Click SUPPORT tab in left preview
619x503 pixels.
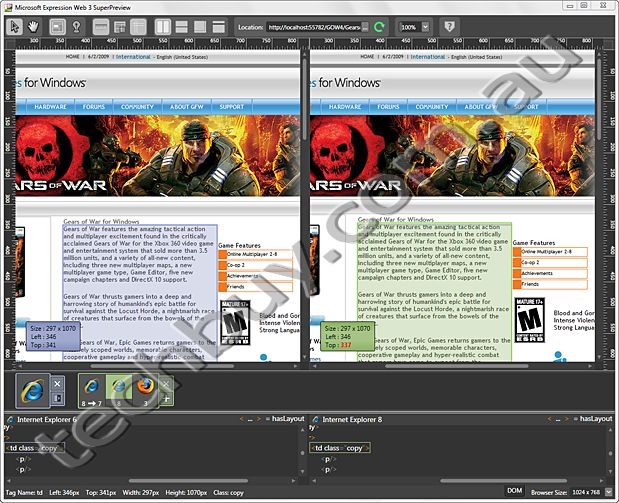click(232, 107)
